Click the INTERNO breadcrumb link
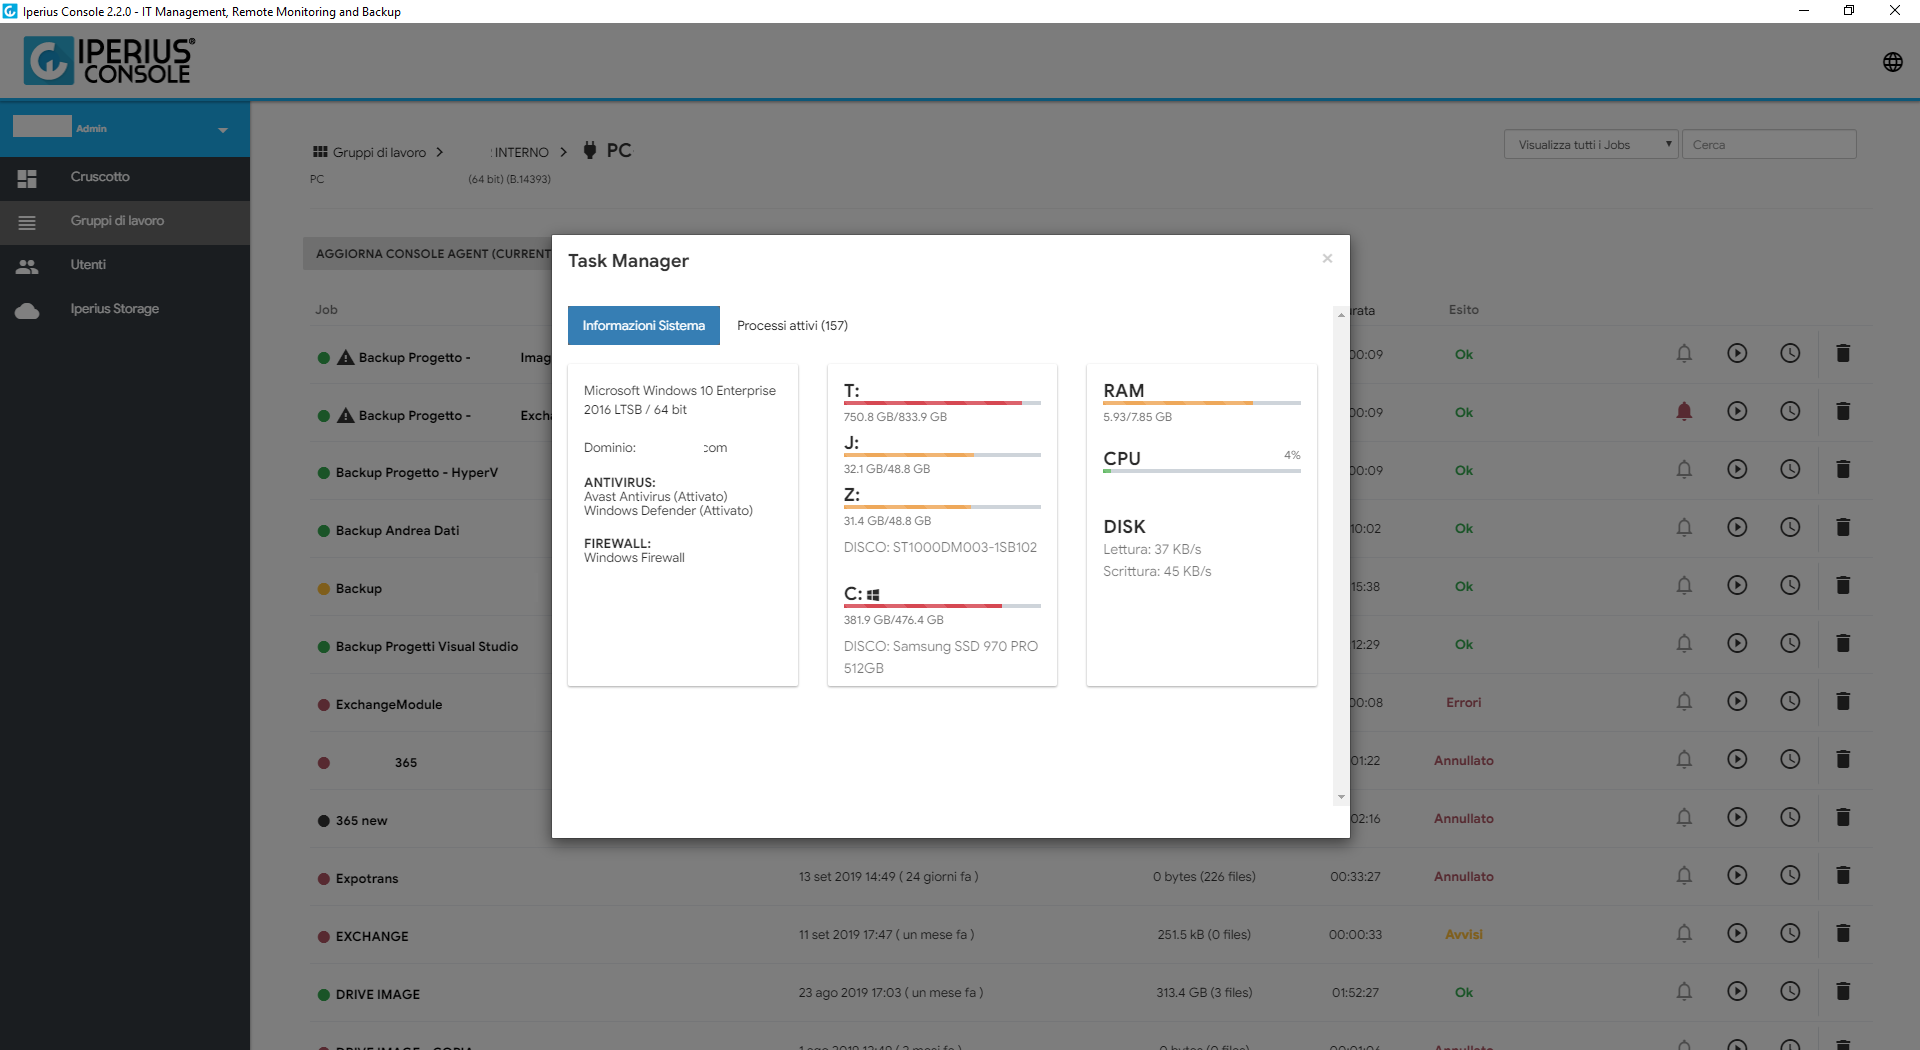Image resolution: width=1920 pixels, height=1050 pixels. [x=521, y=152]
